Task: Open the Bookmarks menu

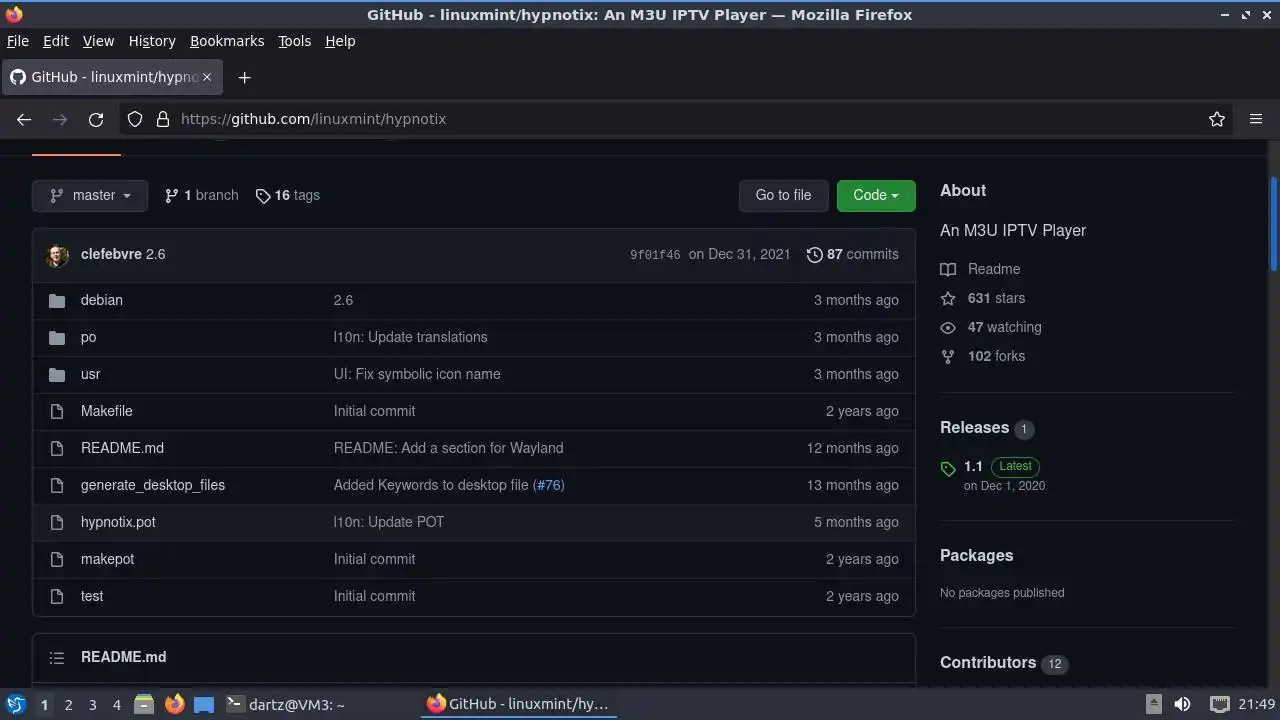Action: 227,41
